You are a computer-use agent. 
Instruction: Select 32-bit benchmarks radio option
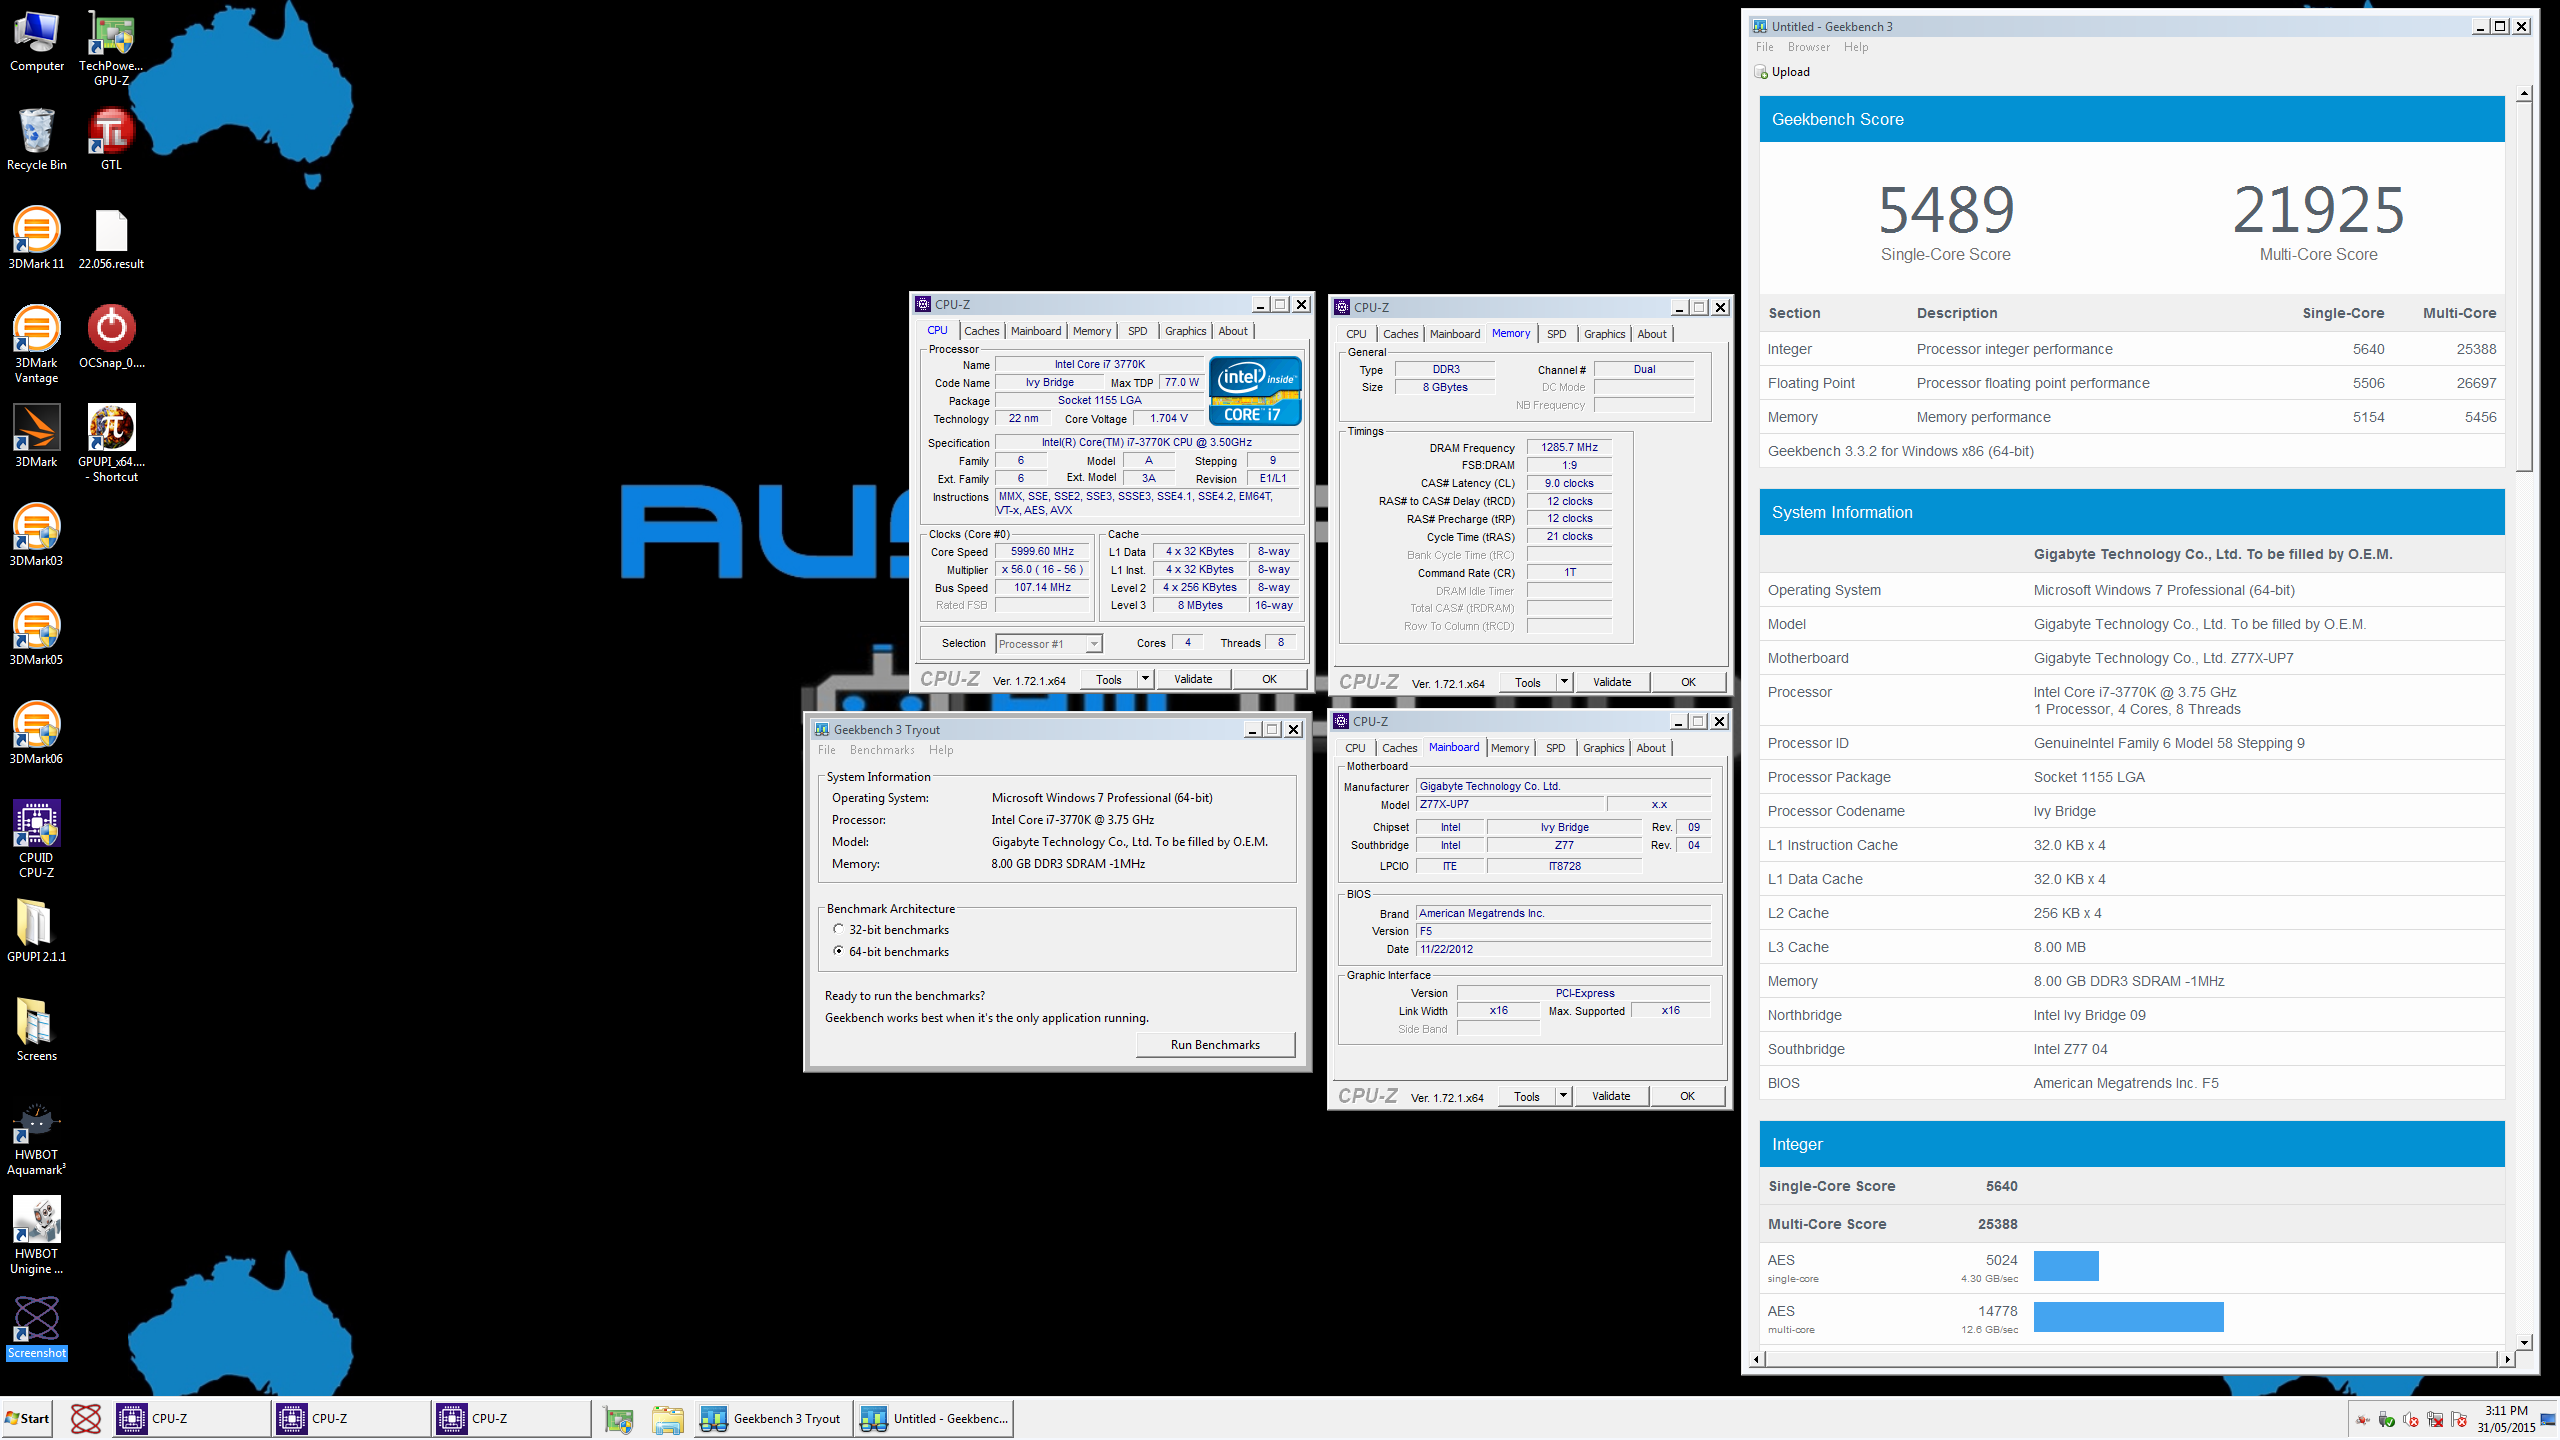point(838,929)
